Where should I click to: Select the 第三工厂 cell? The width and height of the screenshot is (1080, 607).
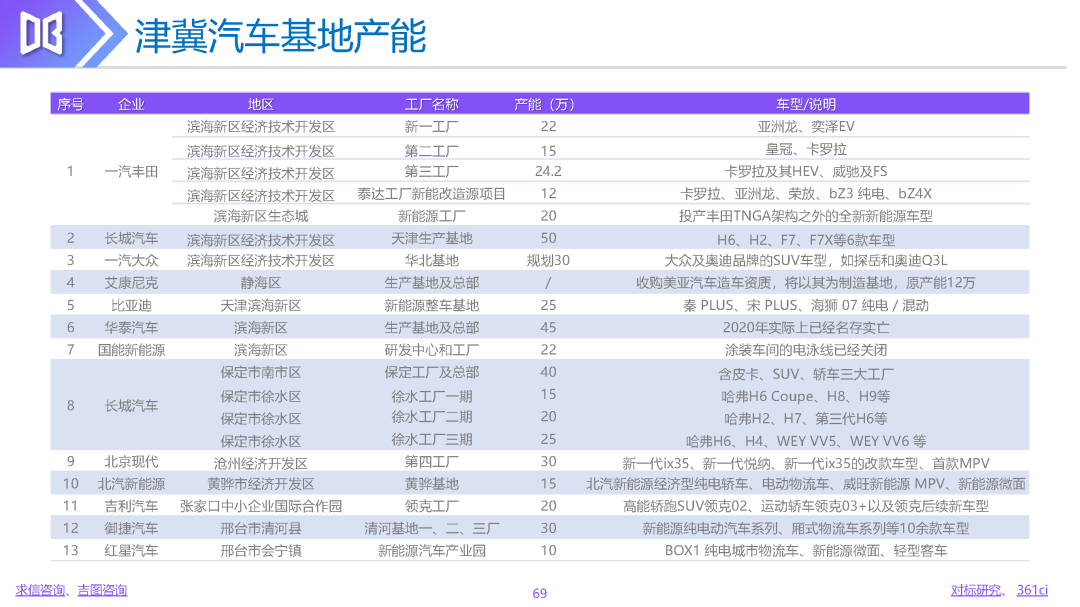click(431, 172)
